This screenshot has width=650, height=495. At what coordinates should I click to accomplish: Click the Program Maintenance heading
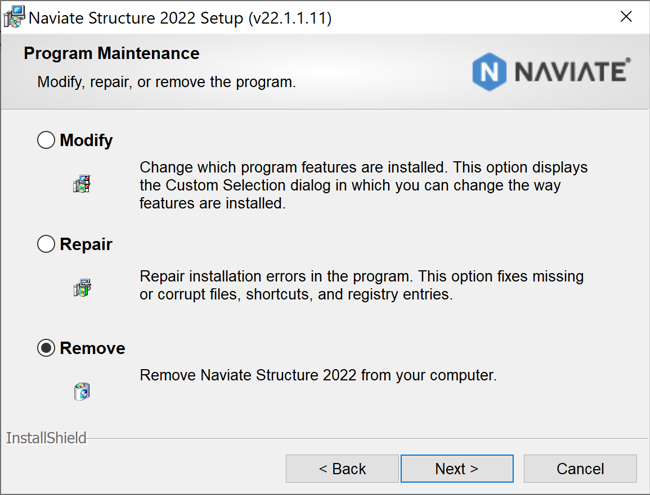click(x=111, y=53)
